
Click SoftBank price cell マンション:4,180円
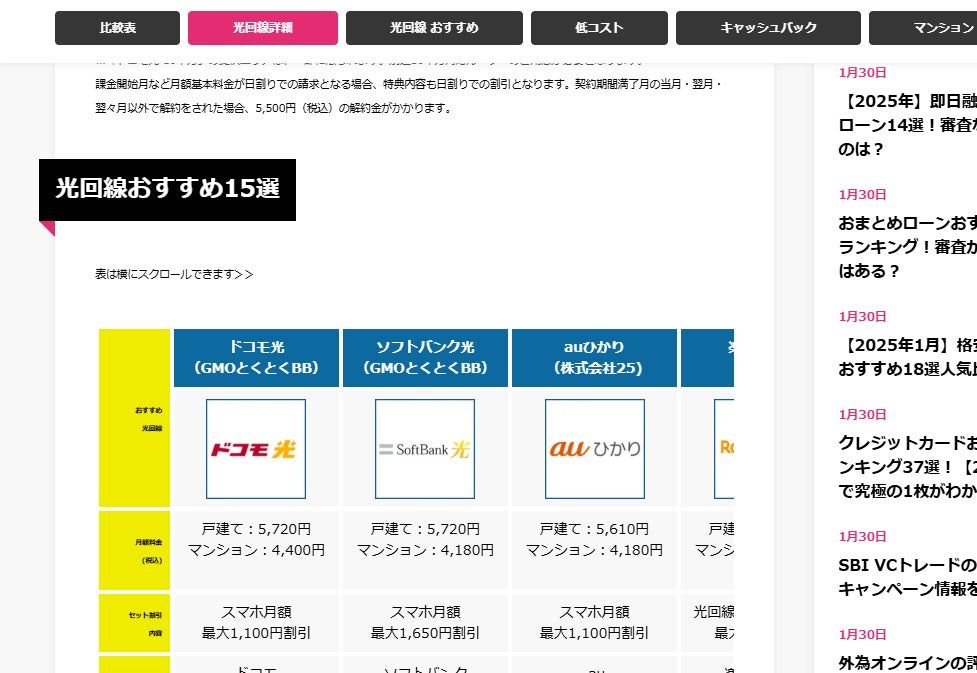click(x=425, y=550)
